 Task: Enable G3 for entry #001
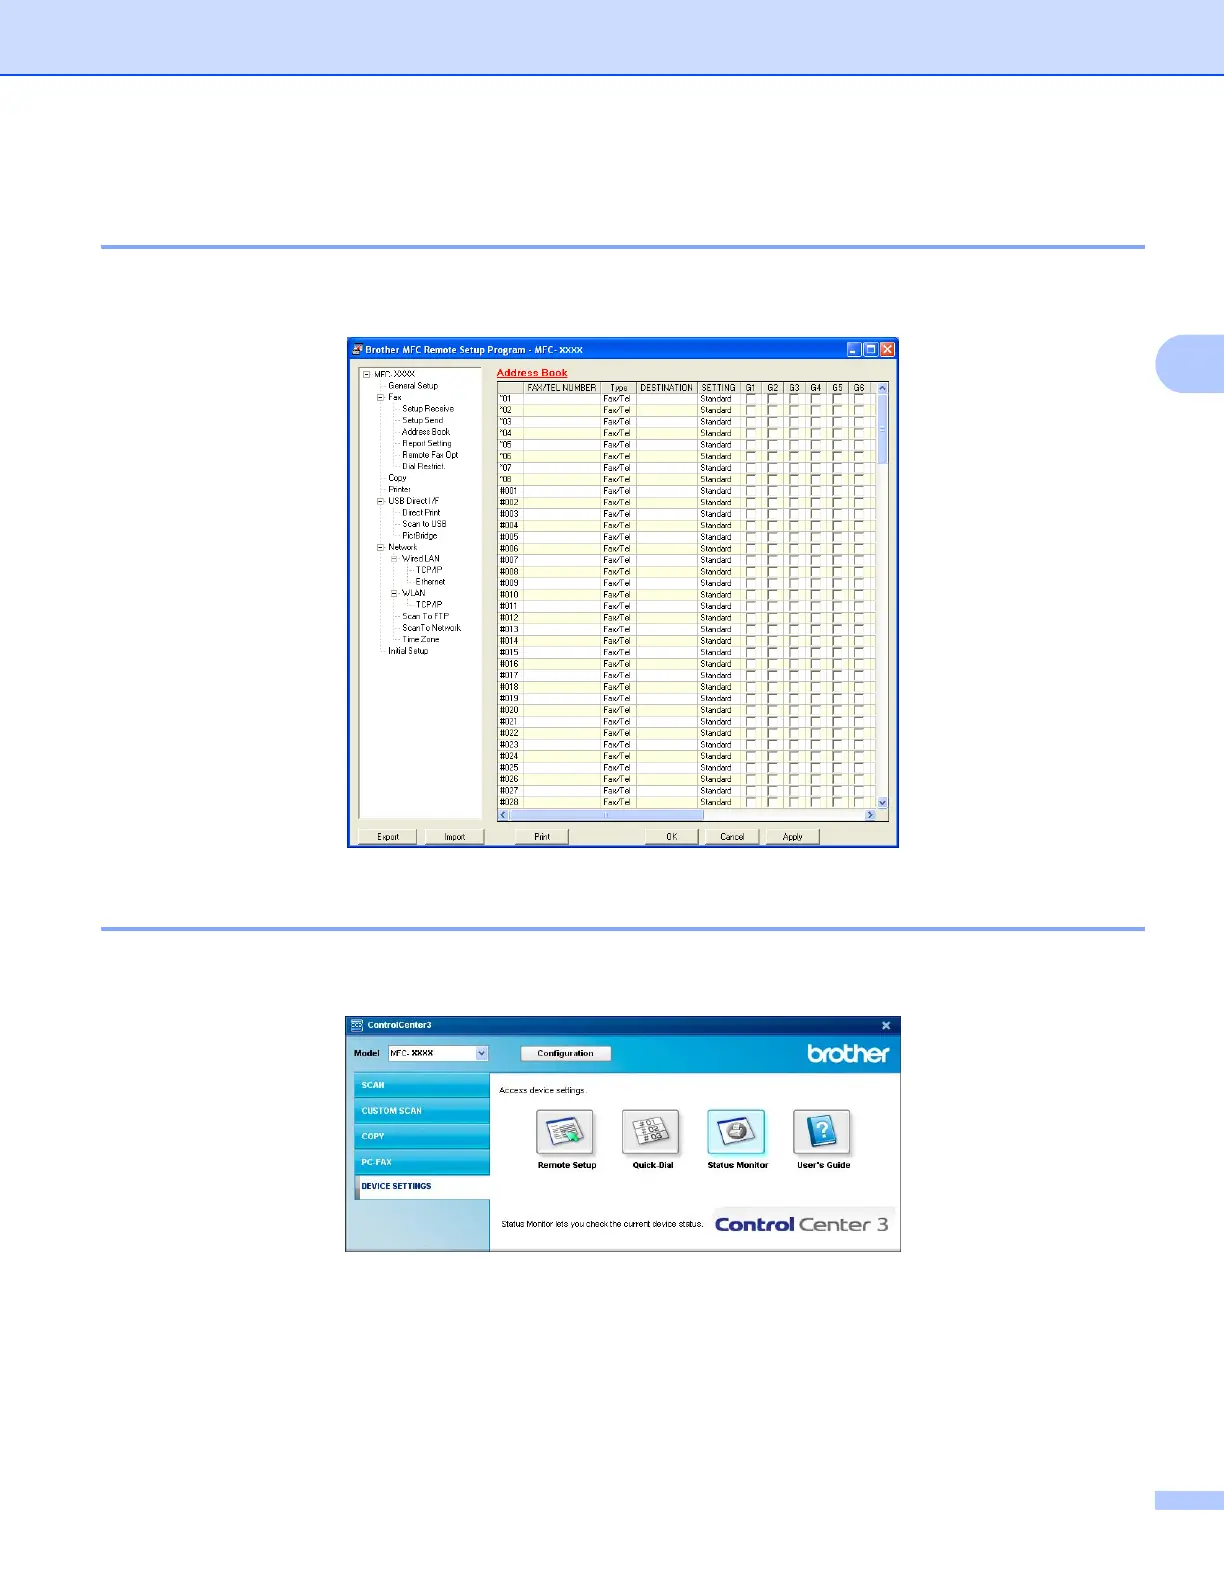794,491
